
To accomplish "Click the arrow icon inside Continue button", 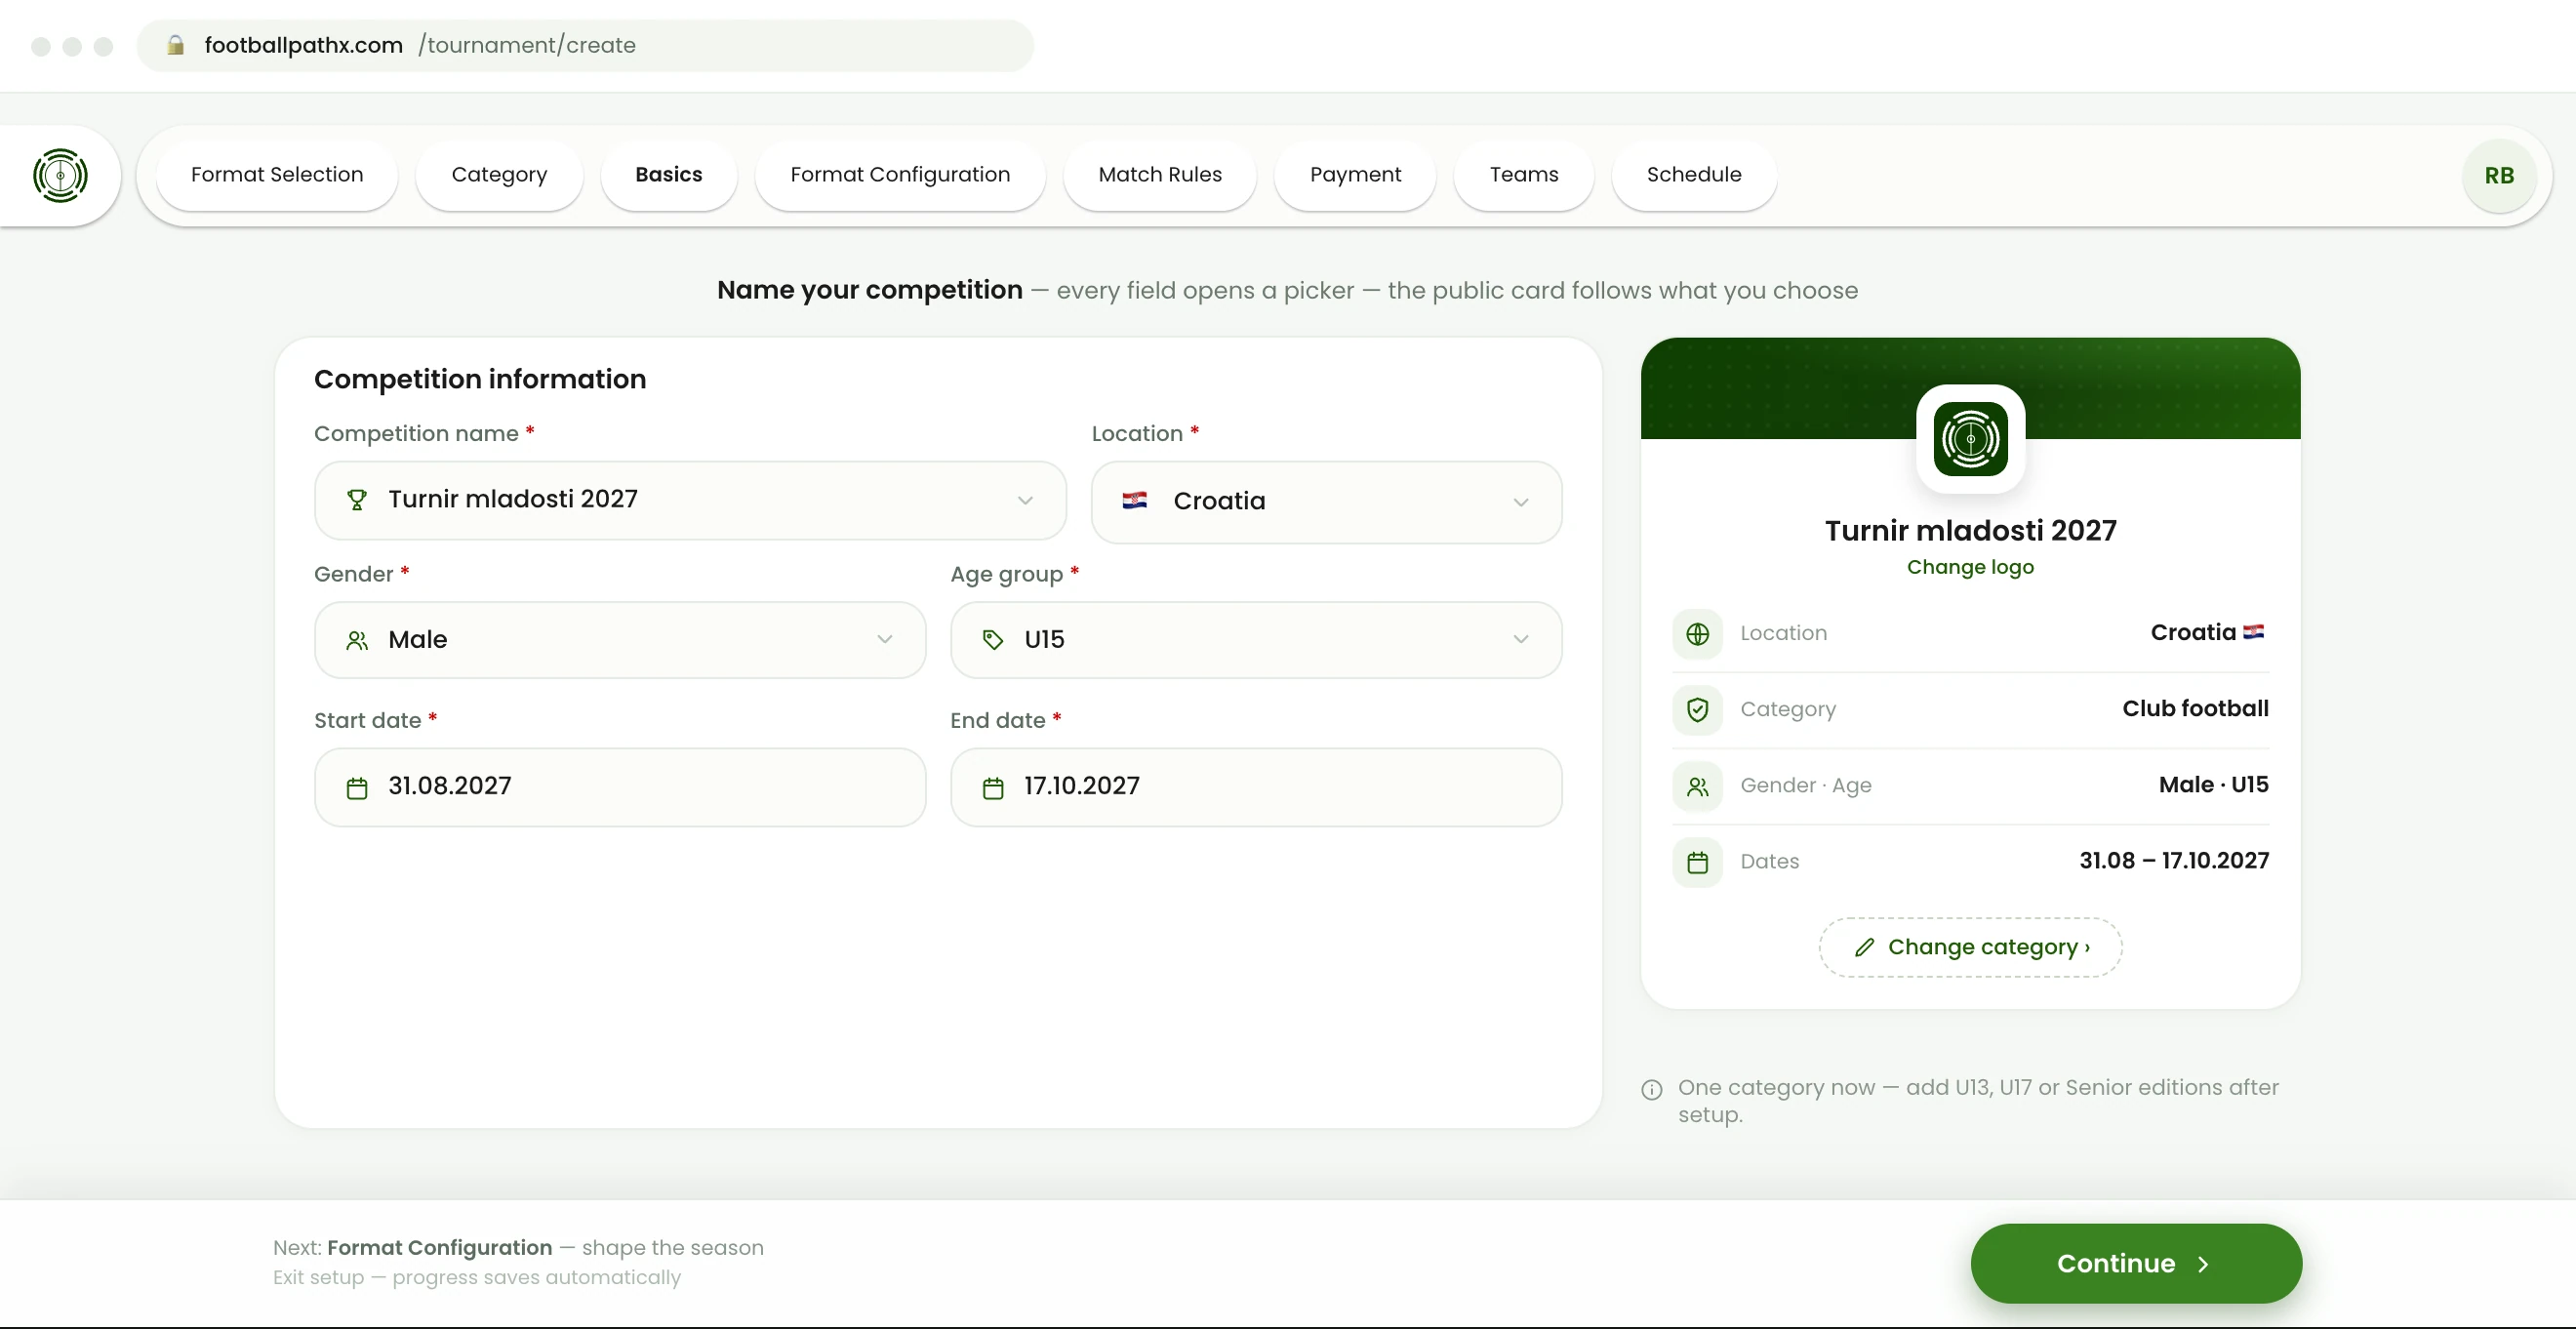I will point(2203,1264).
